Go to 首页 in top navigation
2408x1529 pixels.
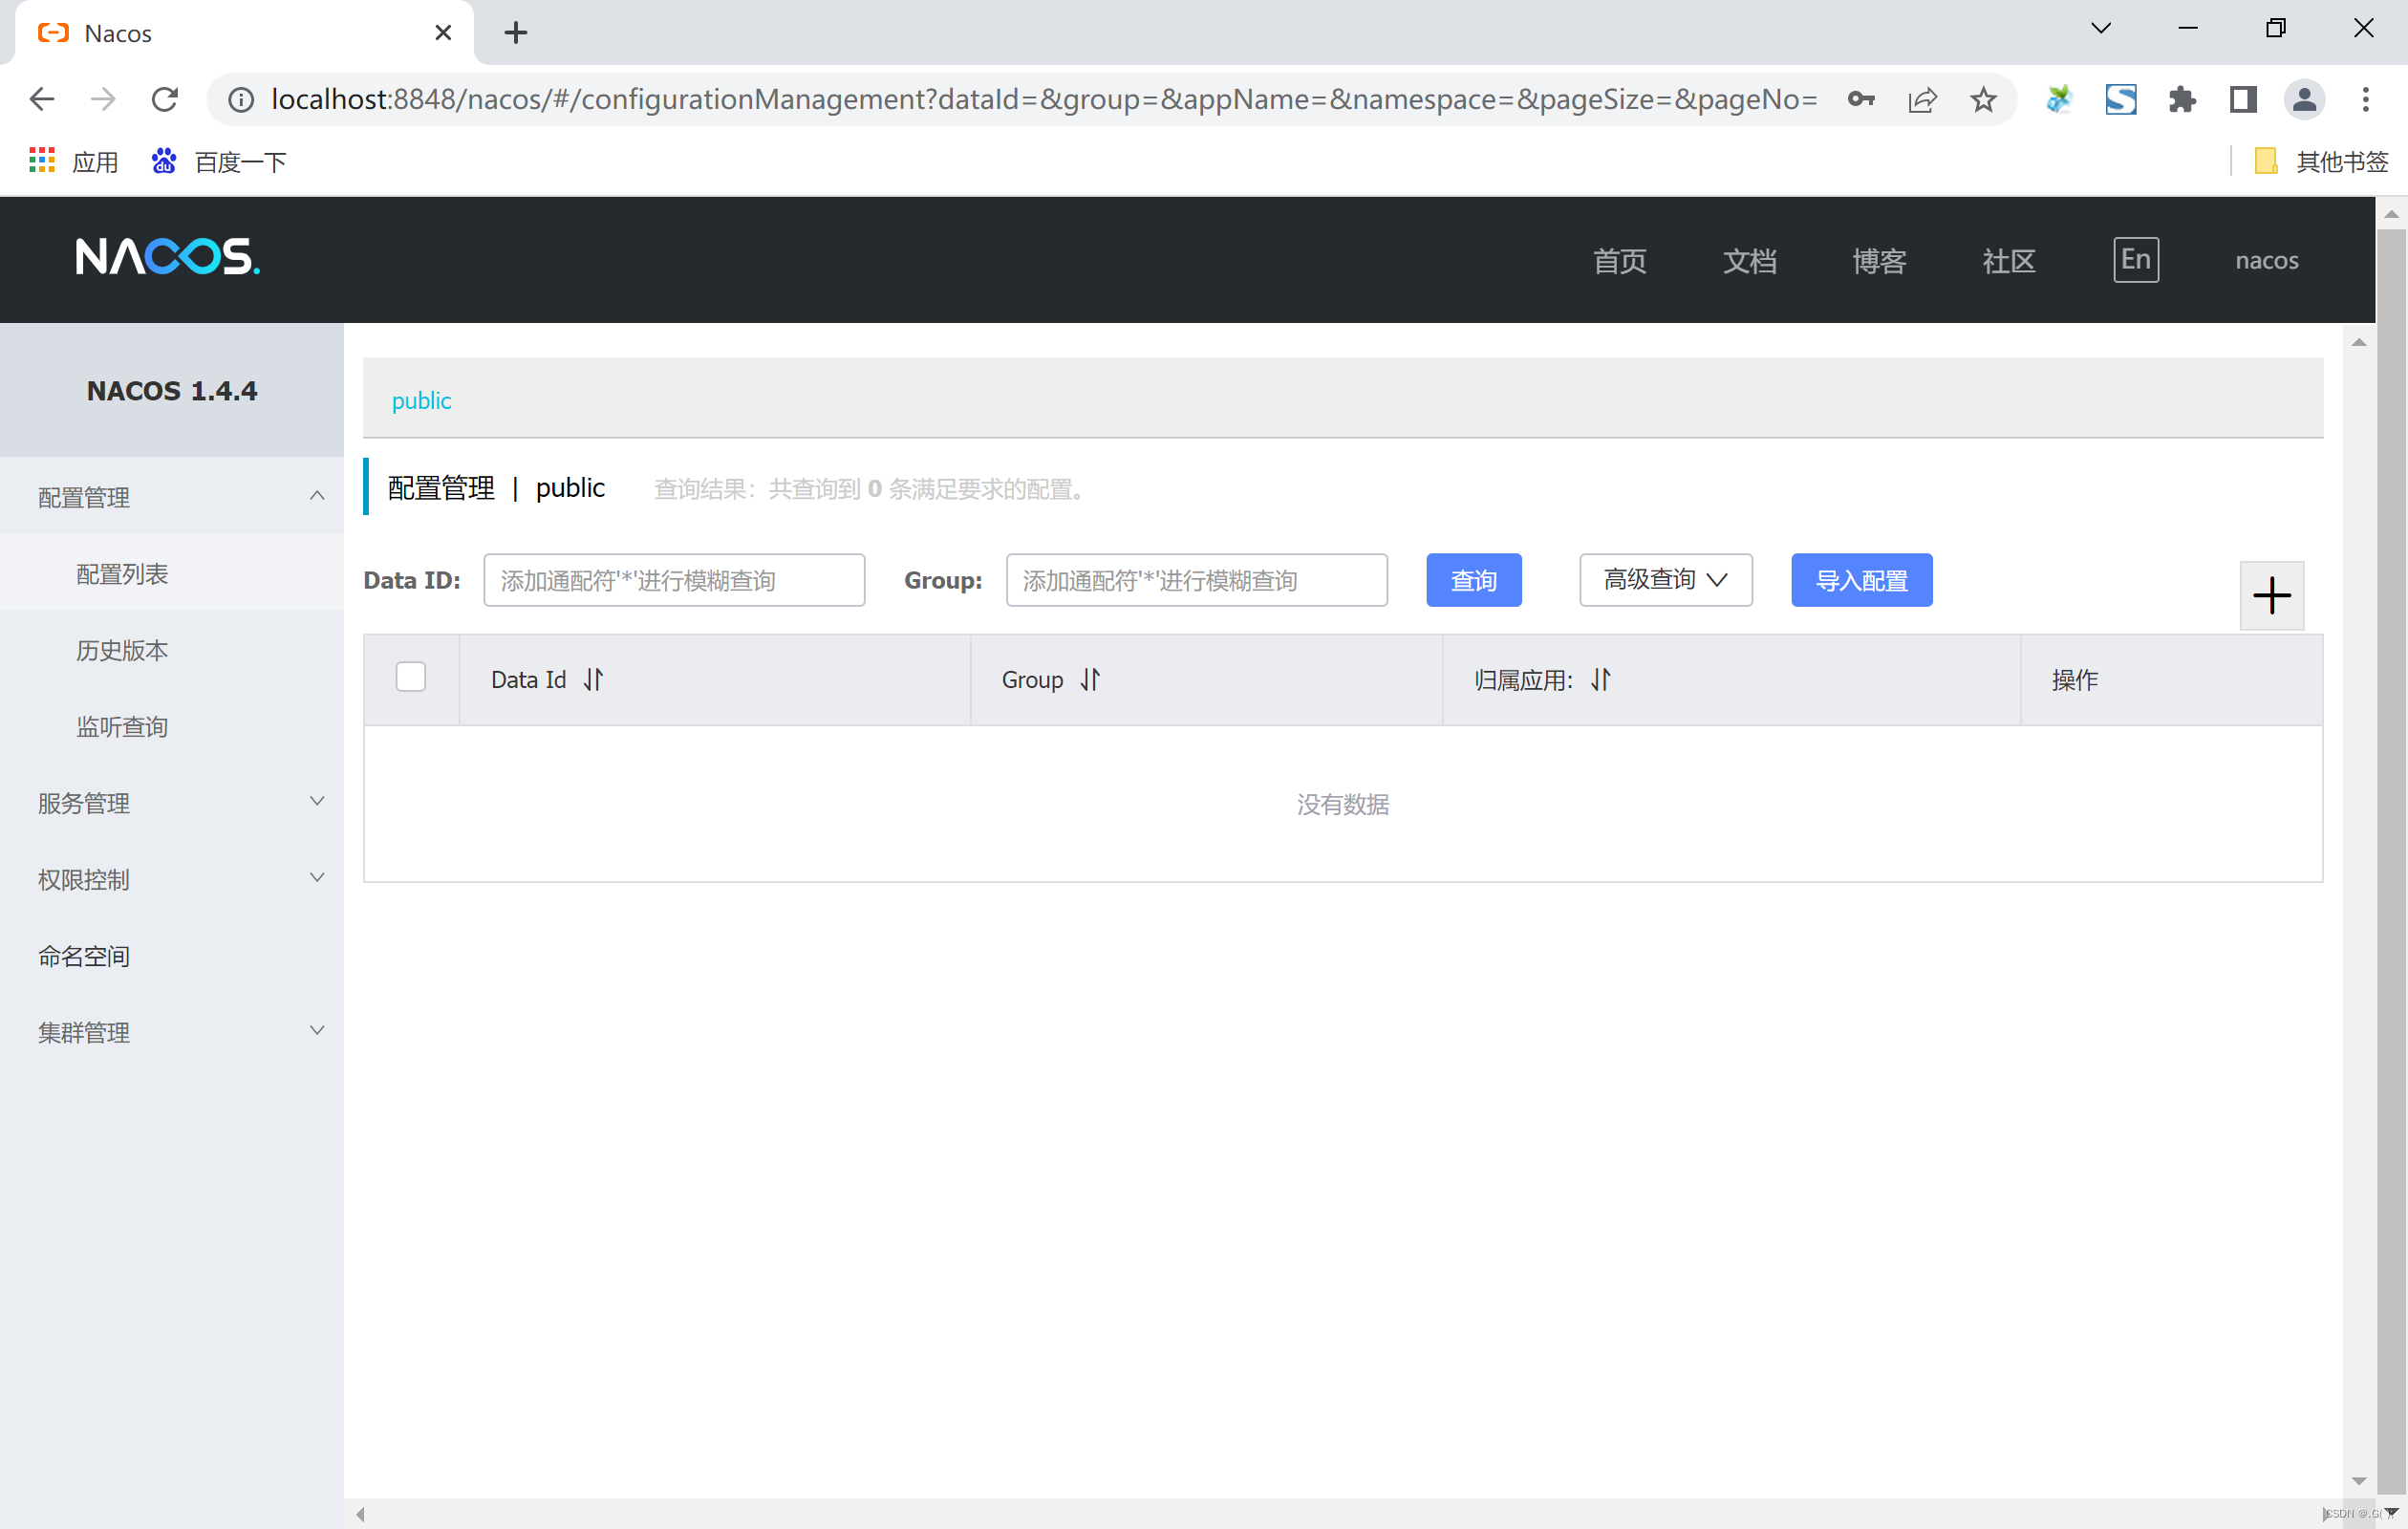(1619, 261)
